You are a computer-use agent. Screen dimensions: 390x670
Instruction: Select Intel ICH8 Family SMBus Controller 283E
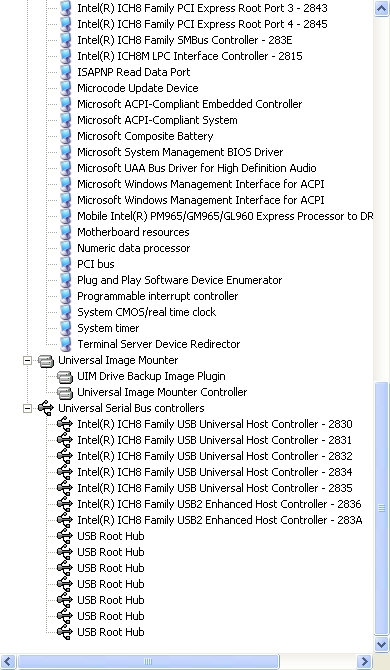pyautogui.click(x=185, y=40)
